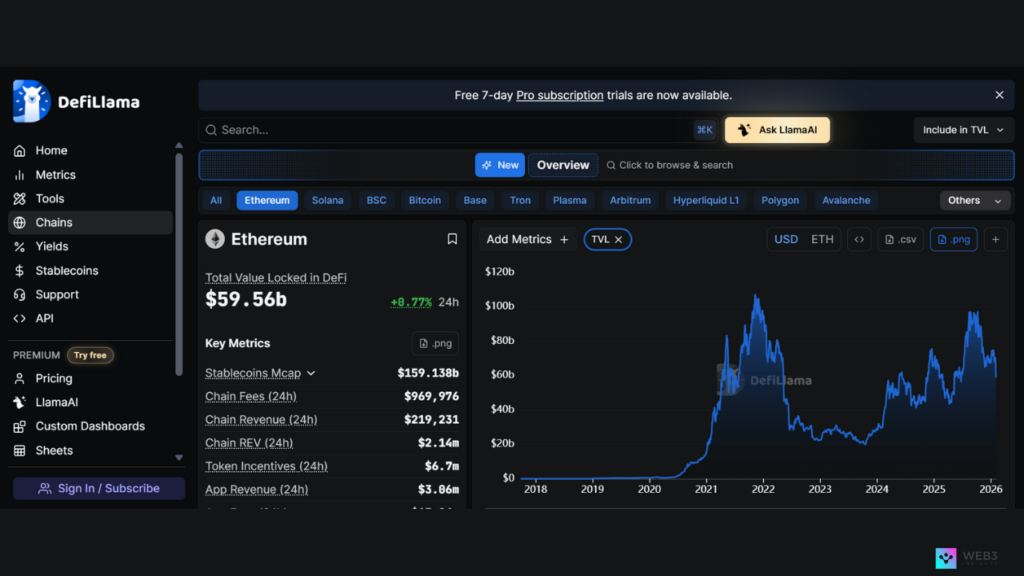Image resolution: width=1024 pixels, height=576 pixels.
Task: Remove the TVL metric chip
Action: (619, 239)
